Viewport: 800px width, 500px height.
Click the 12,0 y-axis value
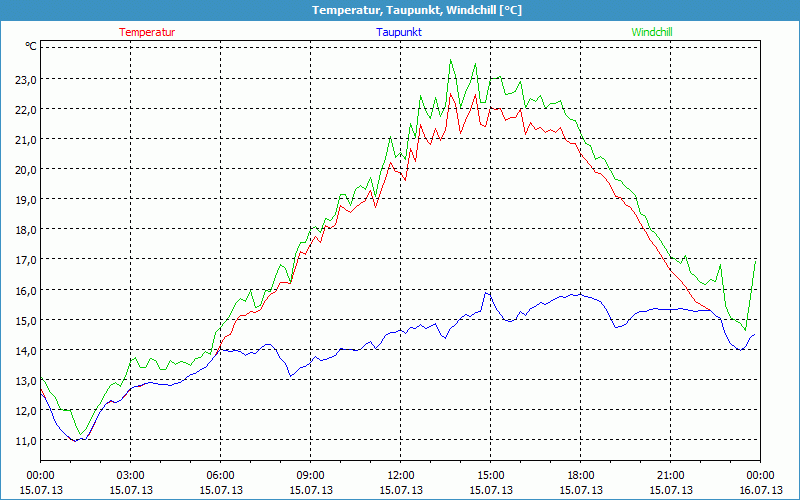[x=28, y=411]
